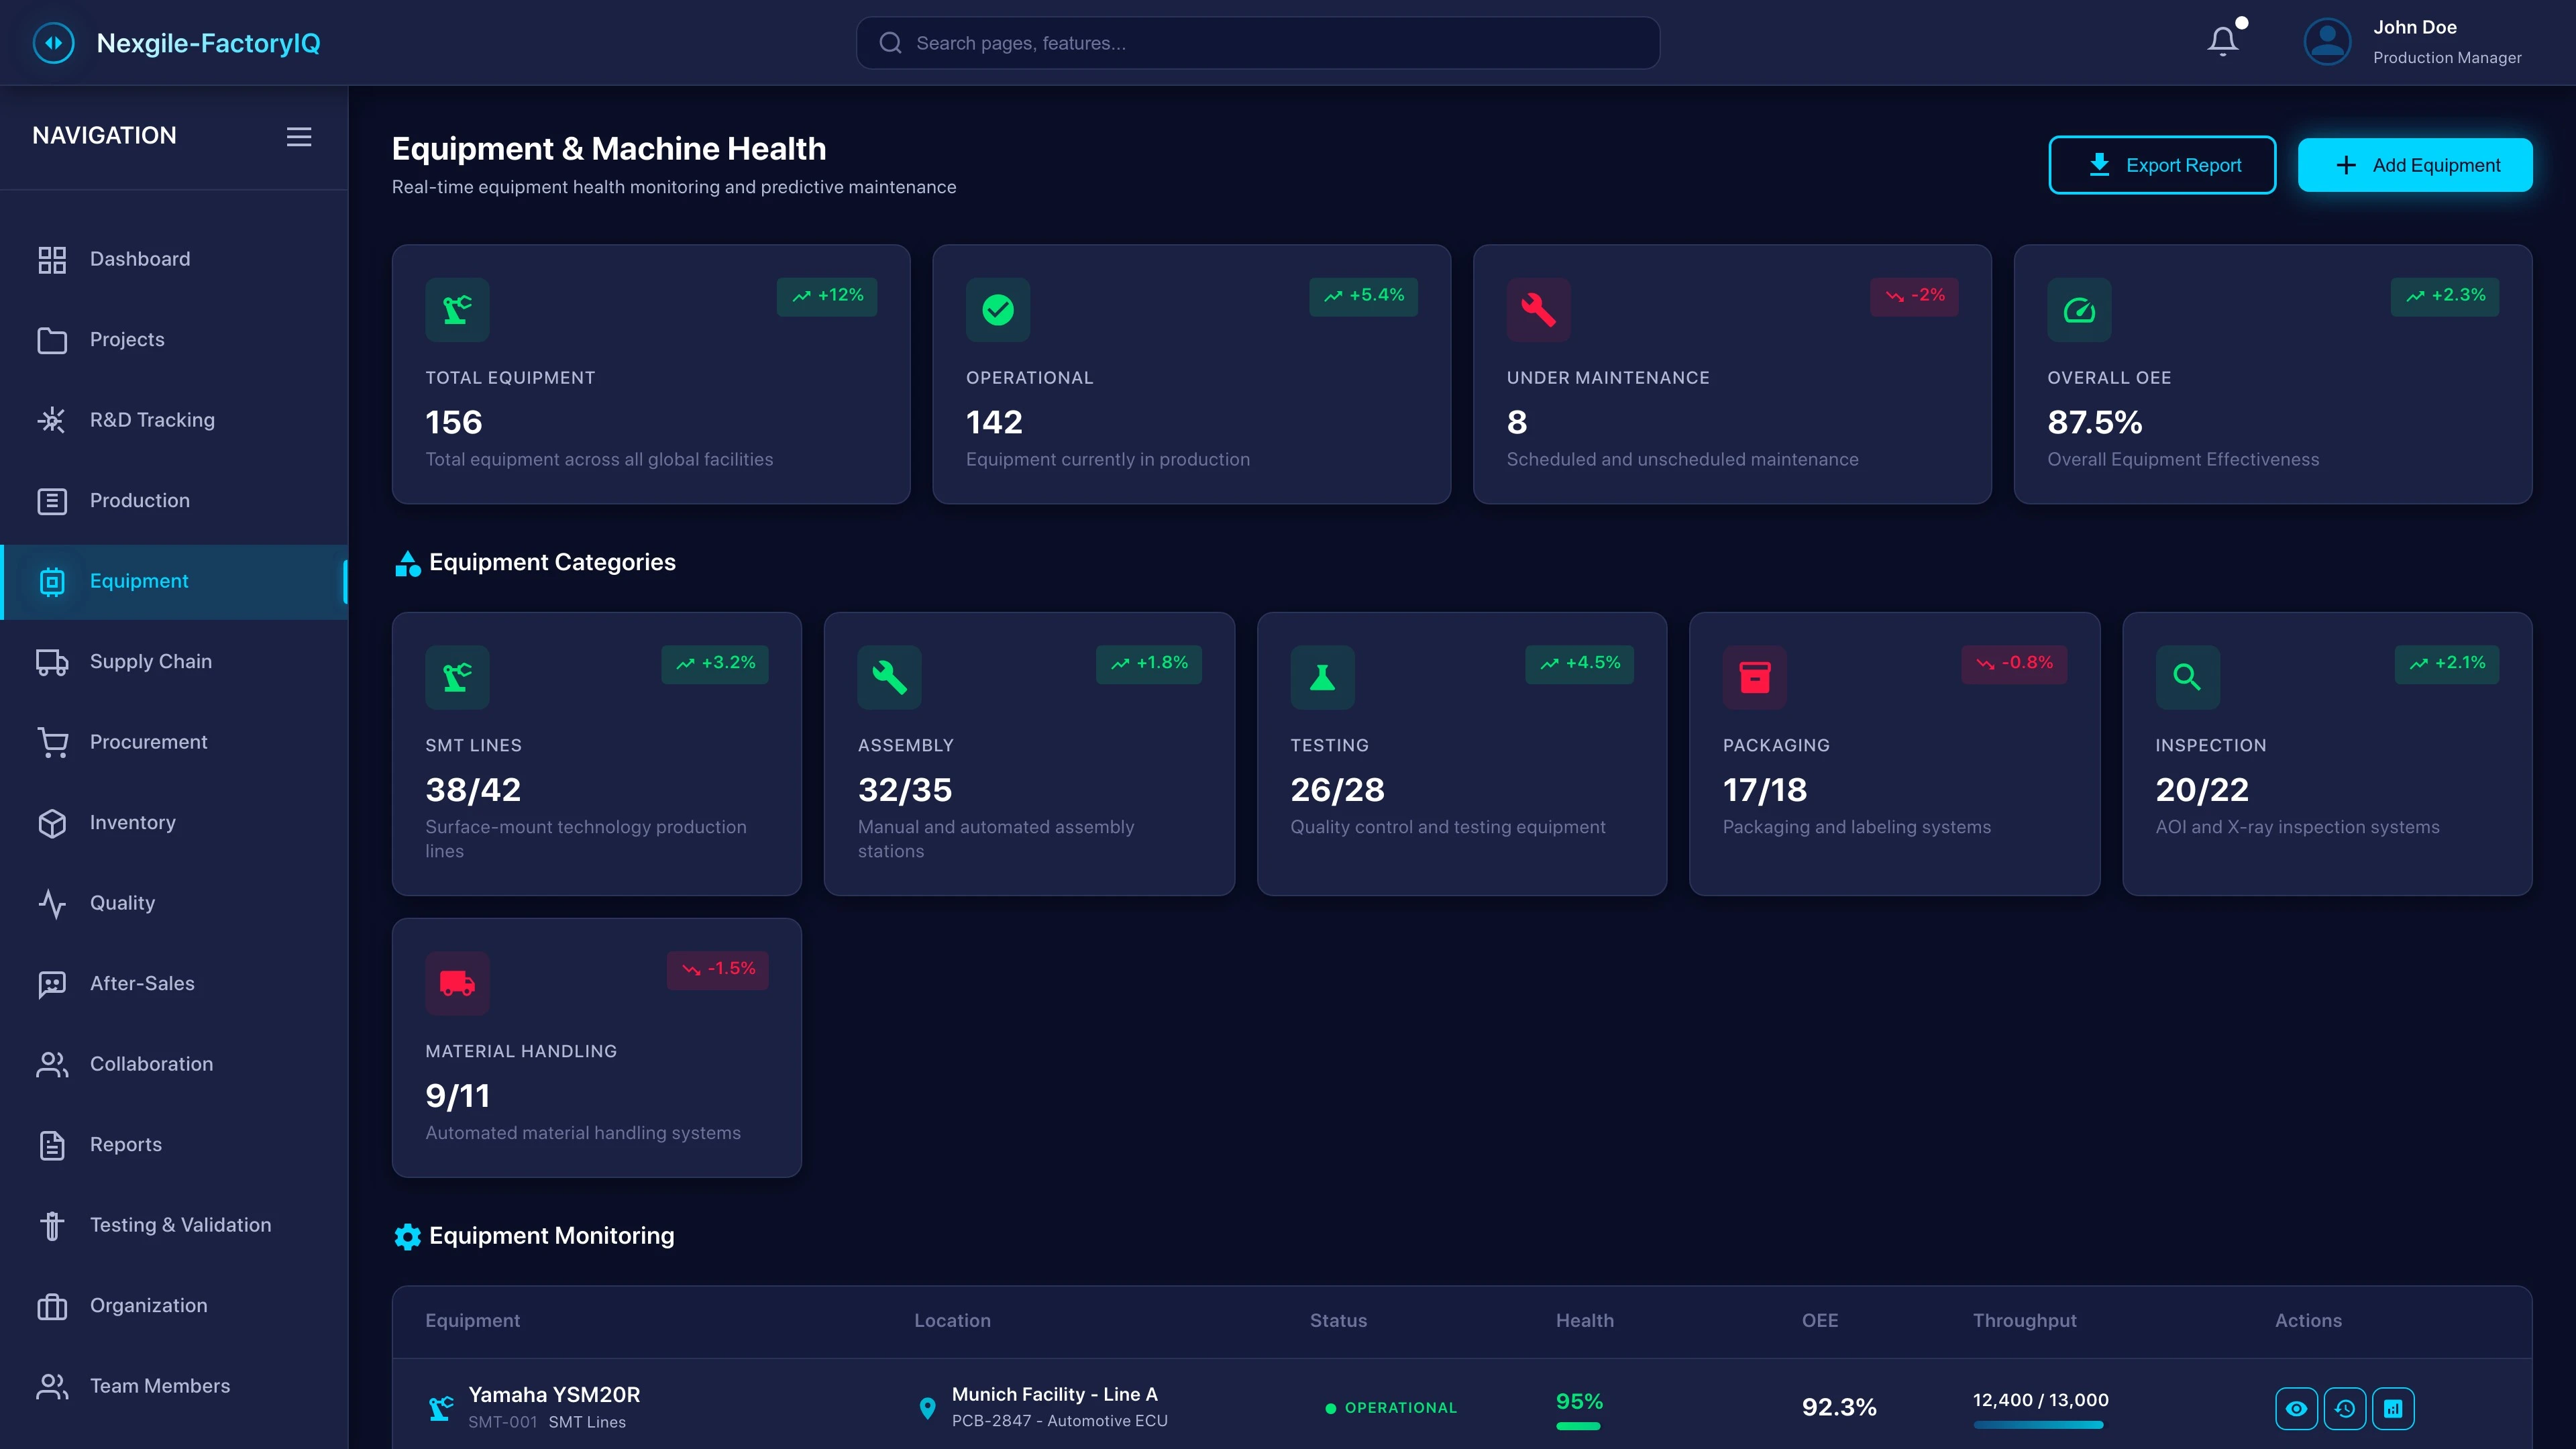2576x1449 pixels.
Task: Open the R&D Tracking section icon
Action: (x=51, y=420)
